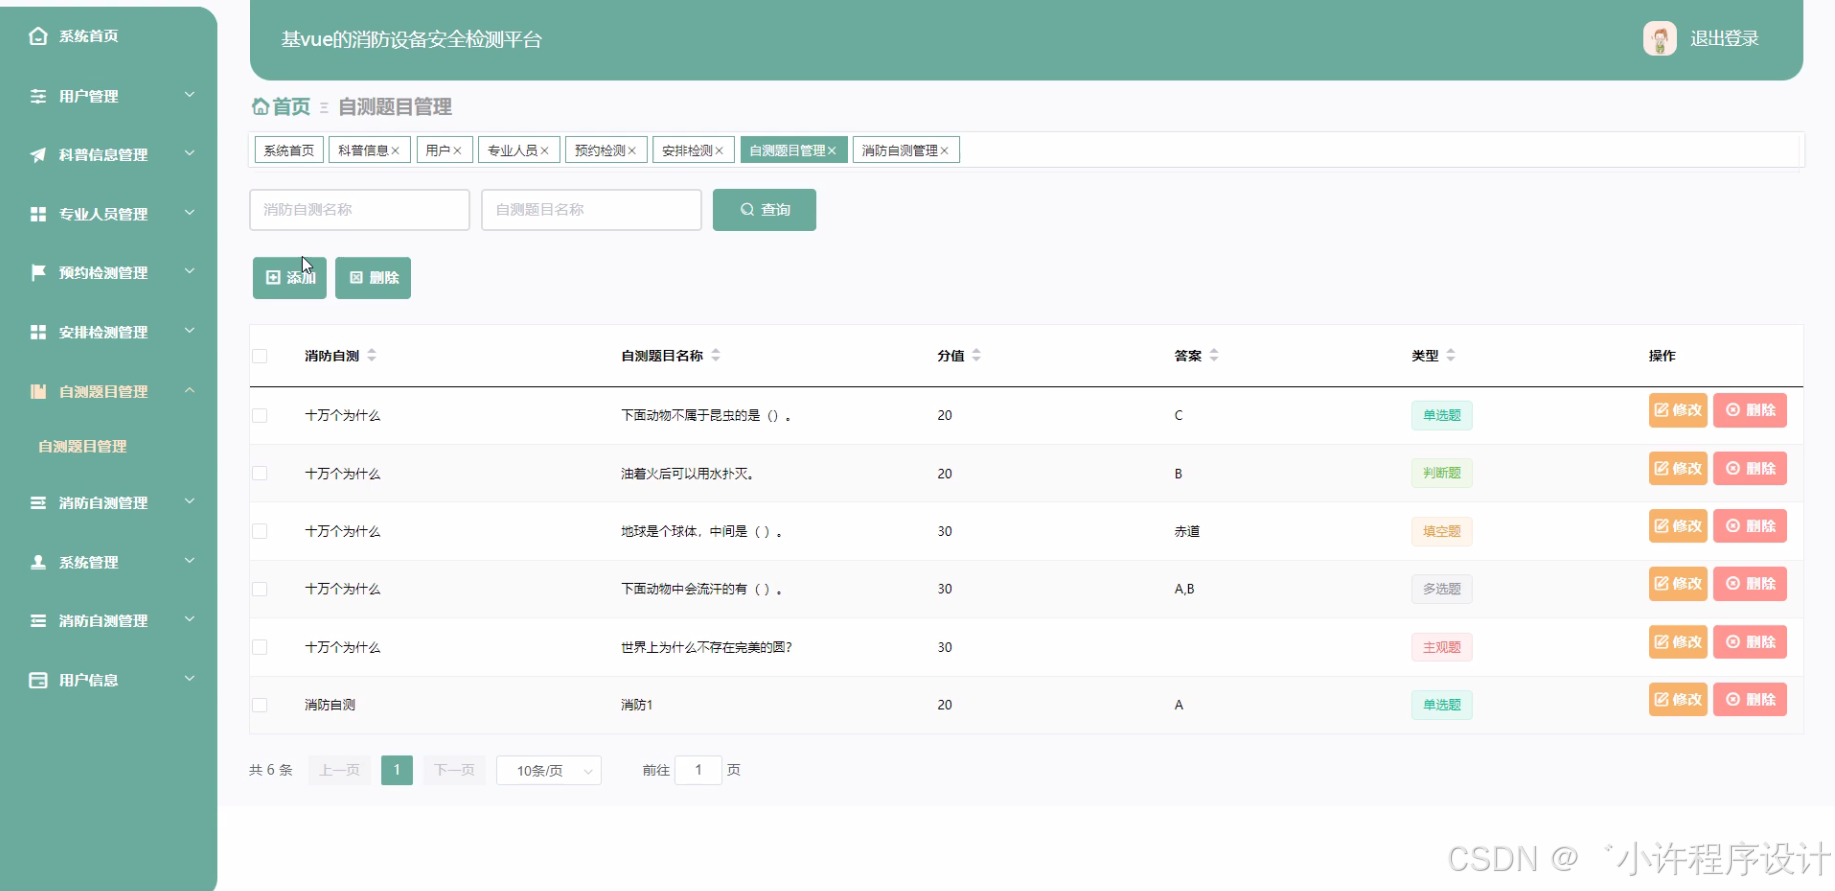The width and height of the screenshot is (1835, 891).
Task: Close the 科普信息 tab with its X
Action: (x=395, y=151)
